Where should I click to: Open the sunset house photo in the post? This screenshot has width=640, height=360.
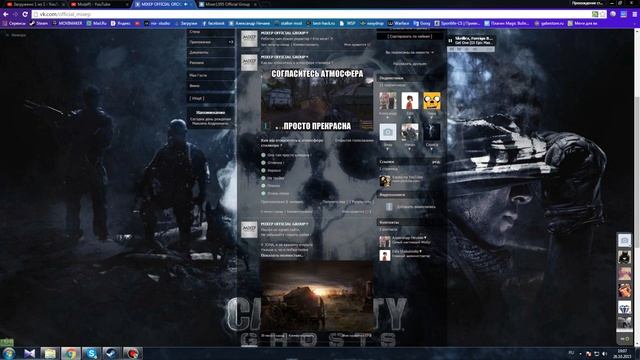coord(317,296)
